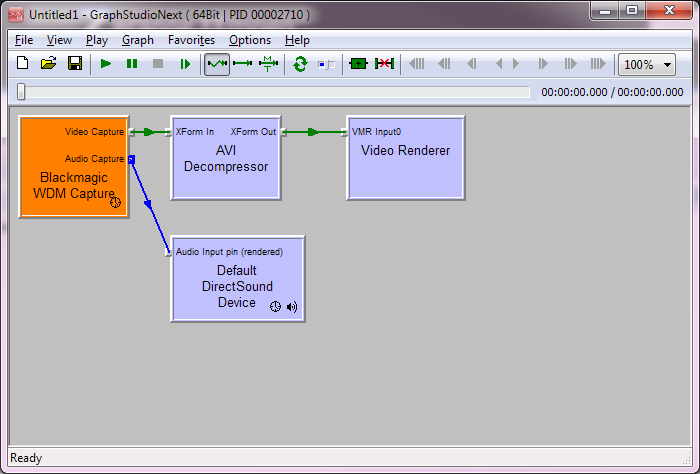700x474 pixels.
Task: Click the speaker volume icon on DirectSound Device
Action: [x=292, y=307]
